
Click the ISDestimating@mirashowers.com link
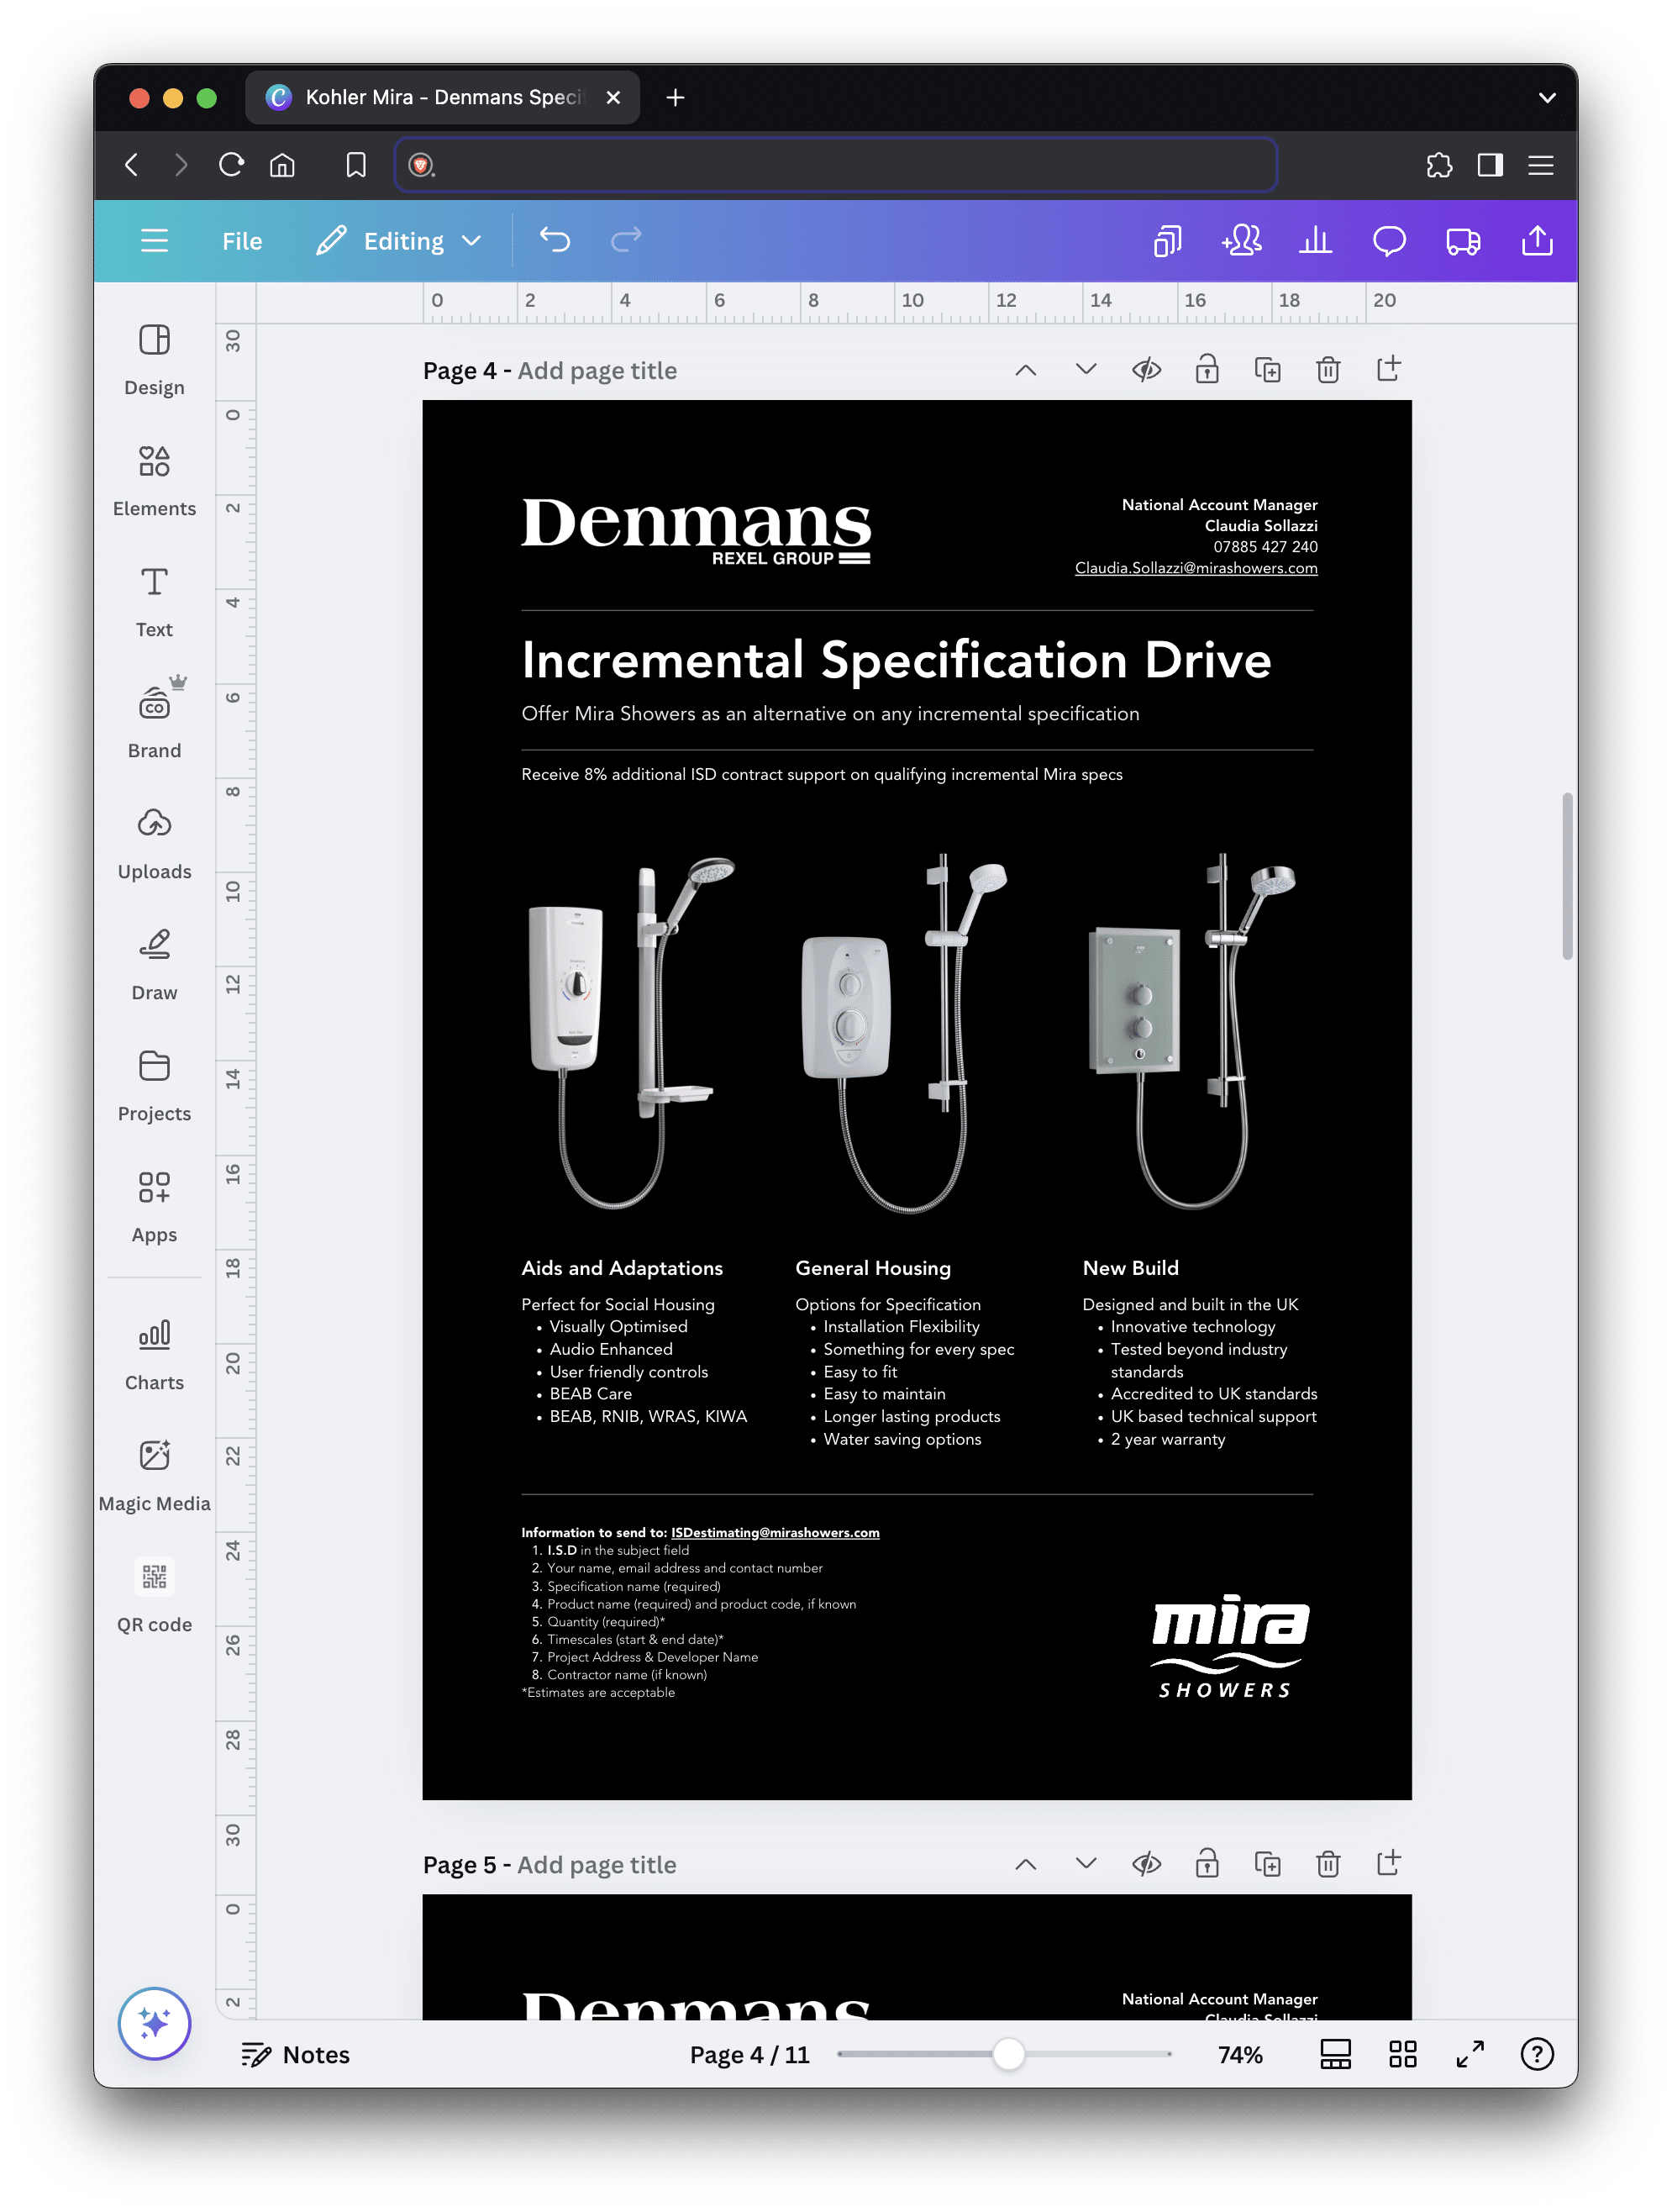click(775, 1532)
